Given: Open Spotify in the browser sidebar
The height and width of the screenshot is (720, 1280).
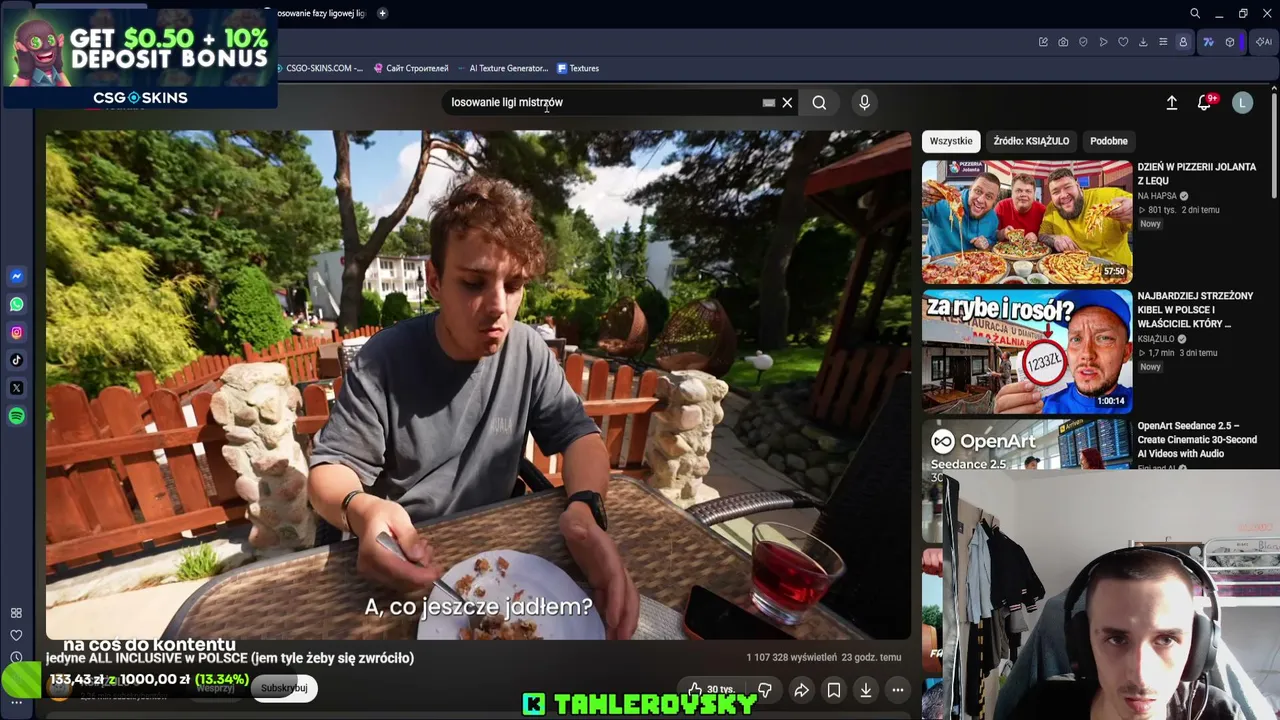Looking at the screenshot, I should point(16,416).
